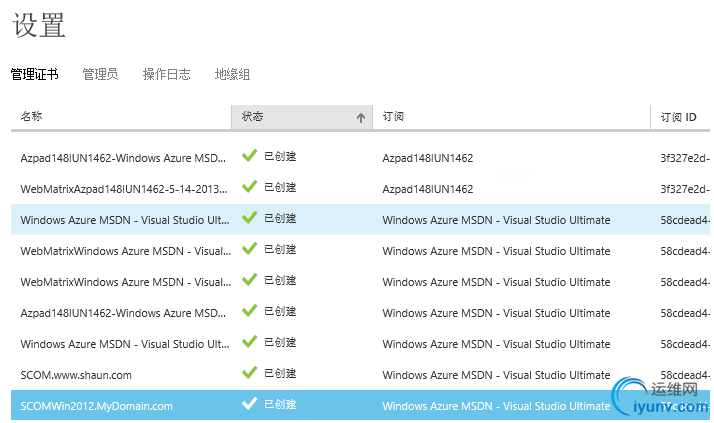This screenshot has width=714, height=423.
Task: Open the 管理证书 tab
Action: [x=34, y=74]
